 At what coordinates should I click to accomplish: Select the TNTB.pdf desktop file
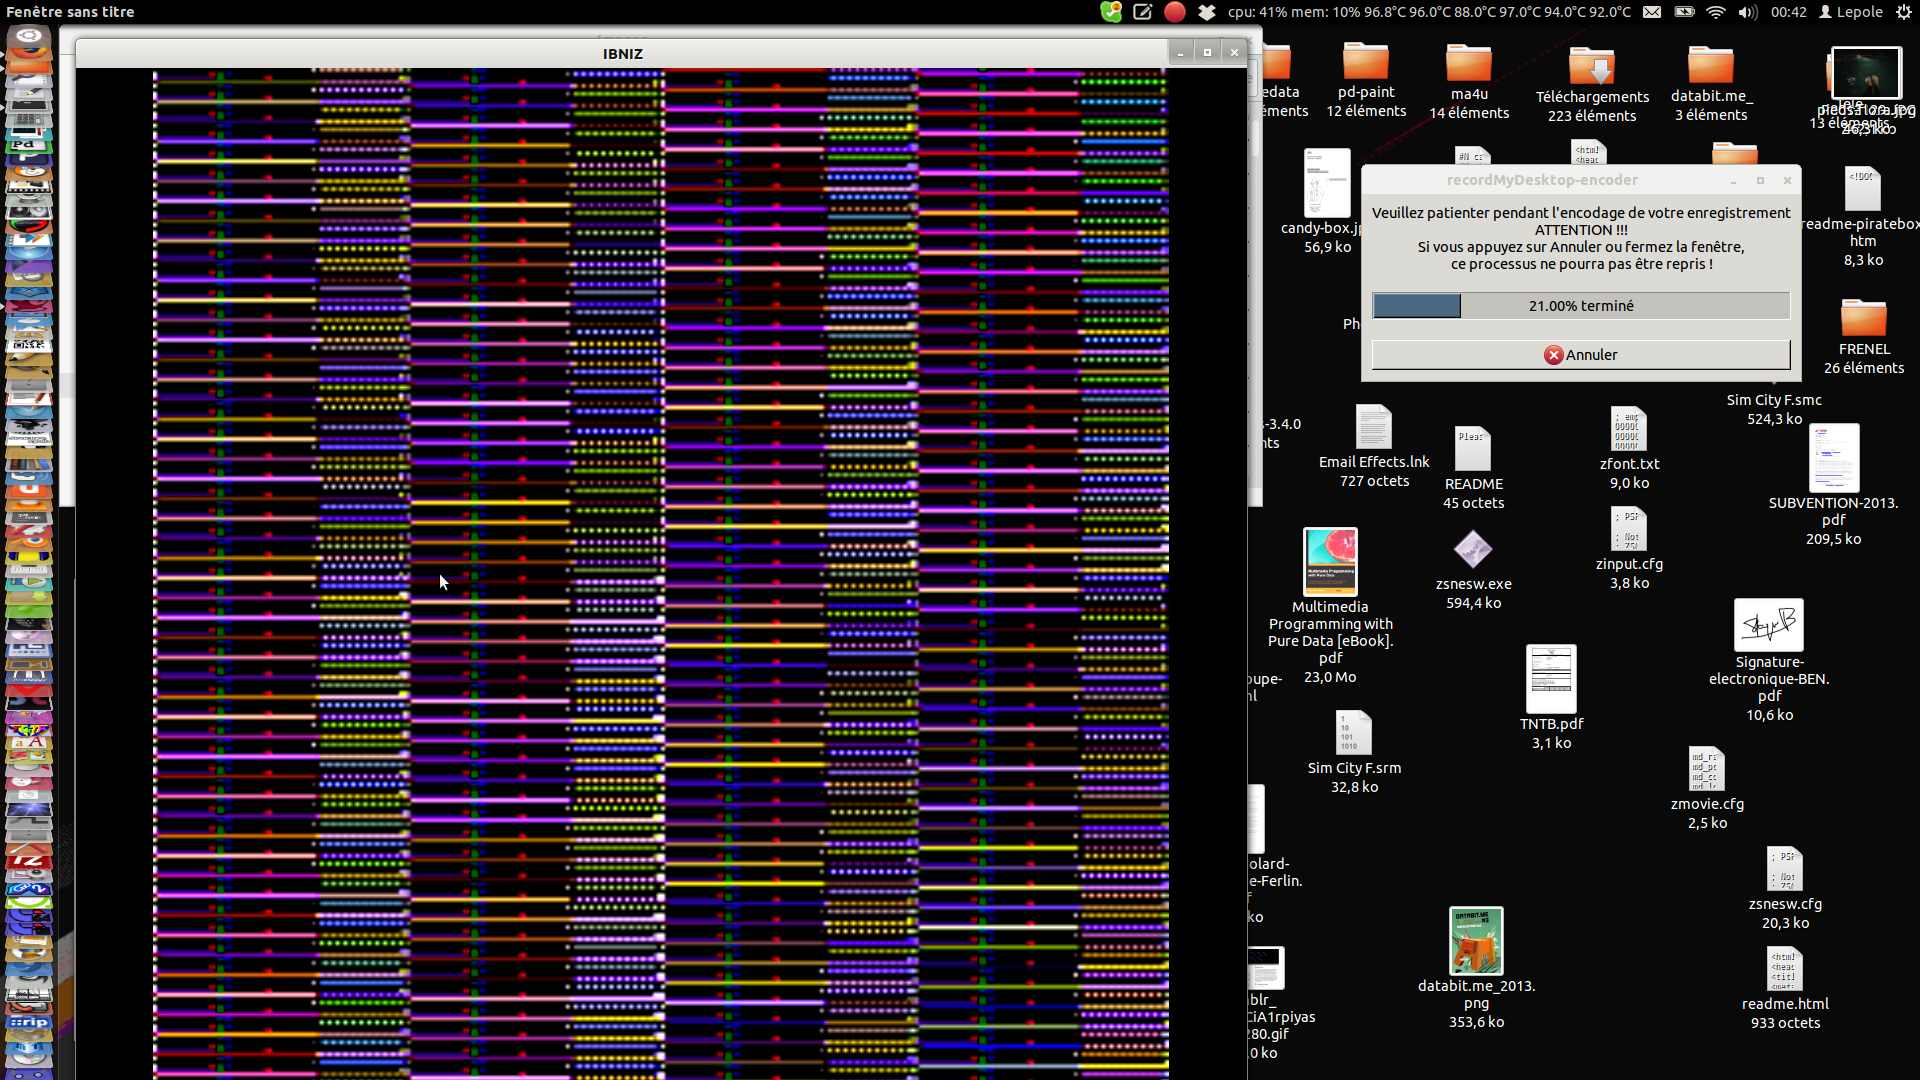(x=1551, y=680)
